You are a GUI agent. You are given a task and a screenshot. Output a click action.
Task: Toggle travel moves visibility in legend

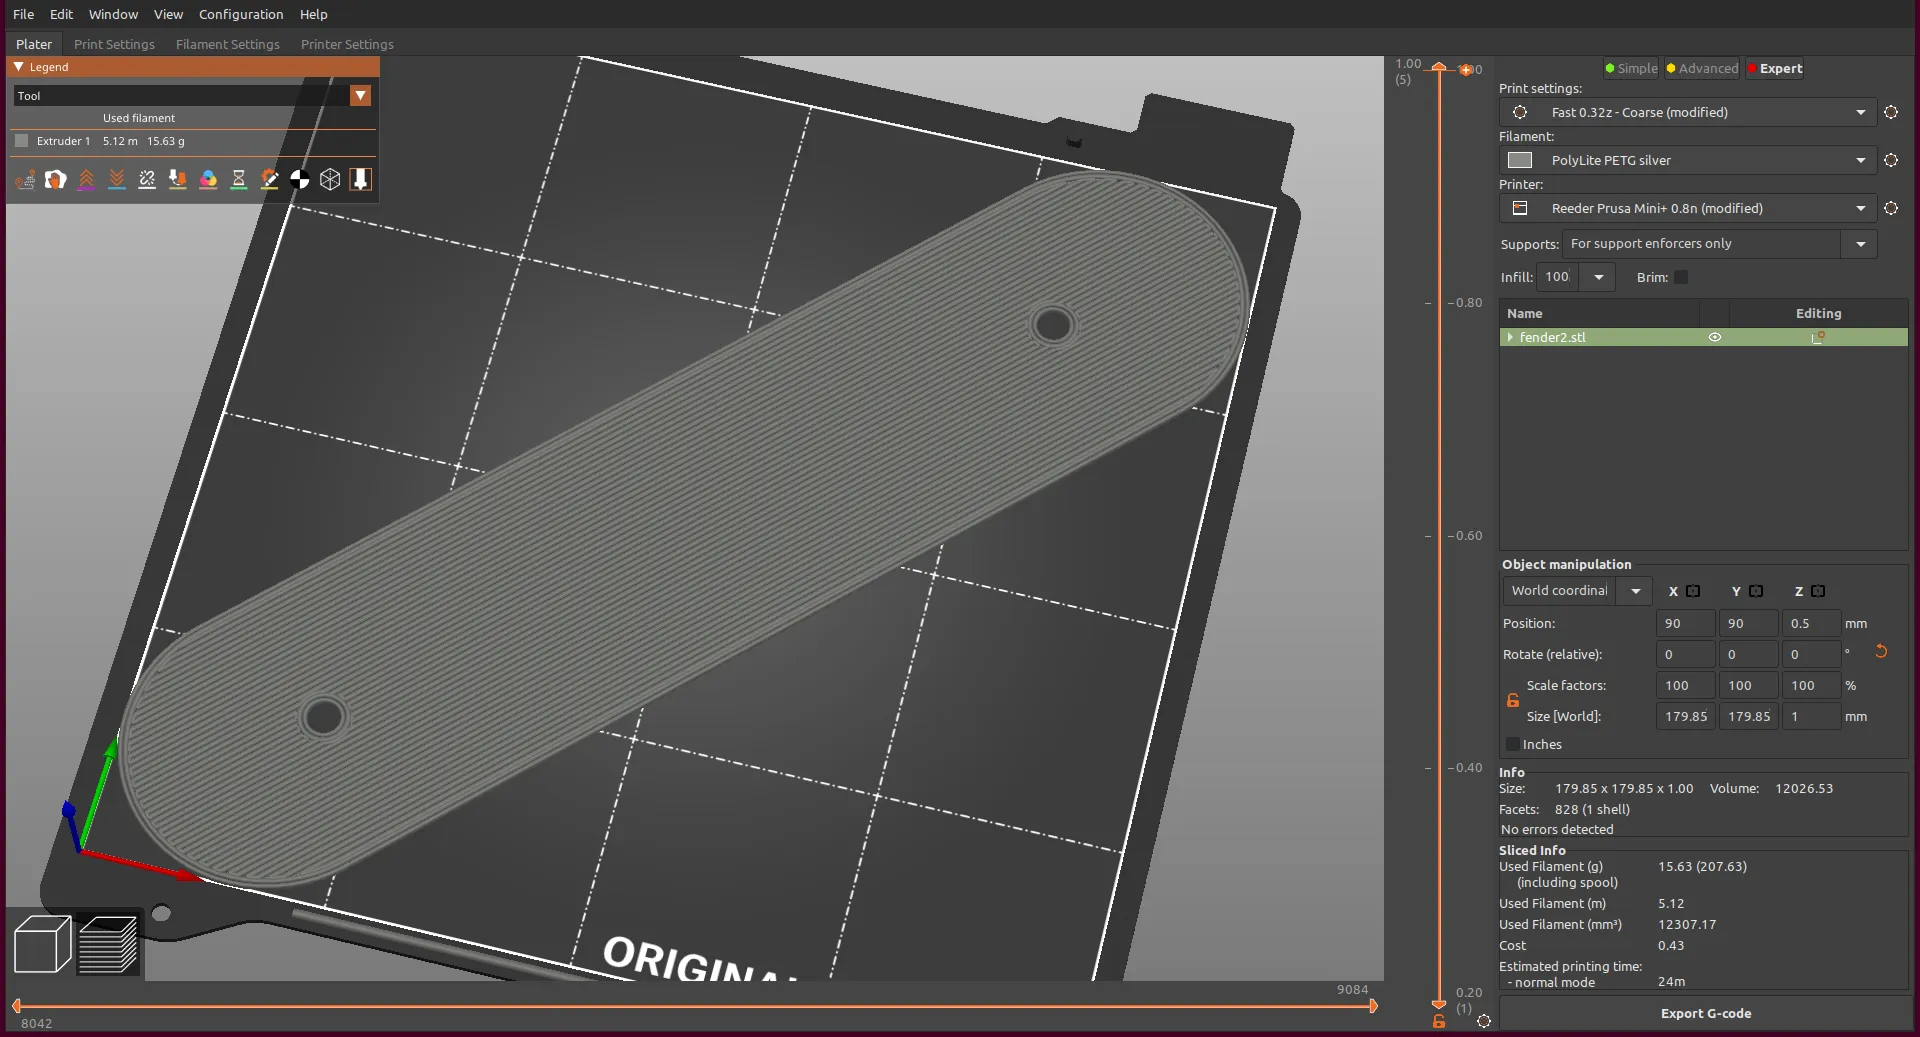point(25,180)
